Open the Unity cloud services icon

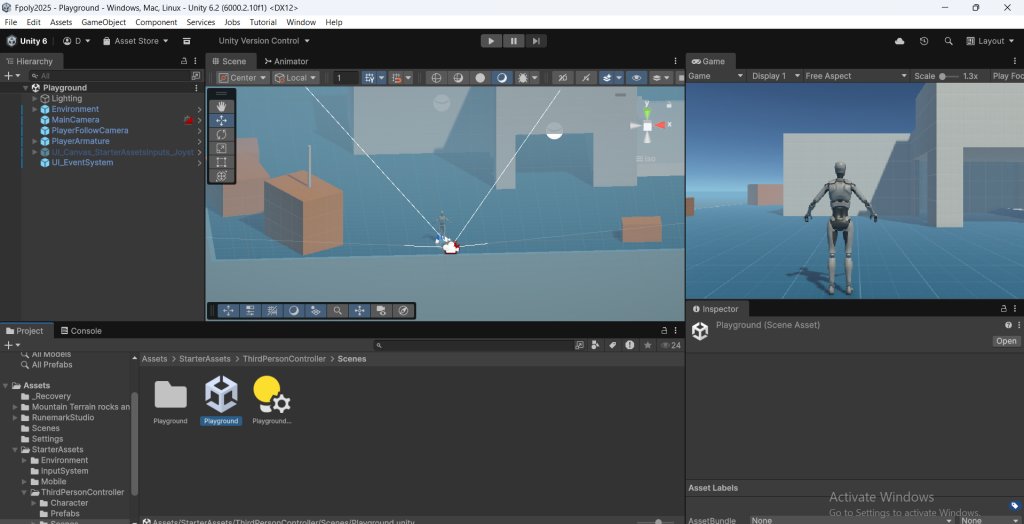coord(899,41)
